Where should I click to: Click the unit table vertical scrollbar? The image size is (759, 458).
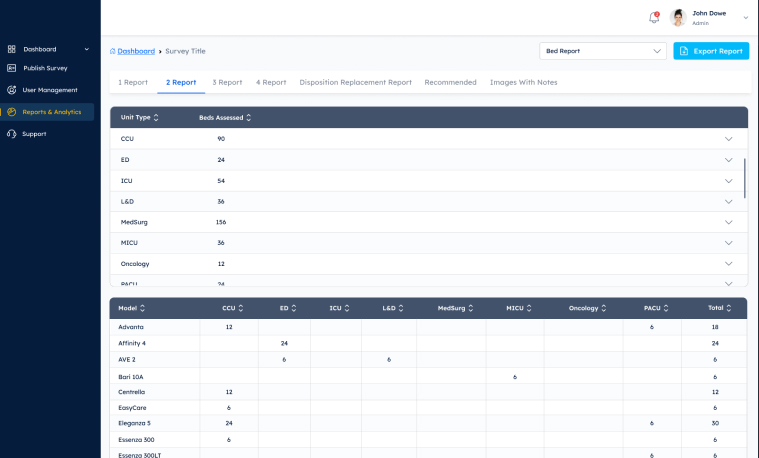(745, 177)
